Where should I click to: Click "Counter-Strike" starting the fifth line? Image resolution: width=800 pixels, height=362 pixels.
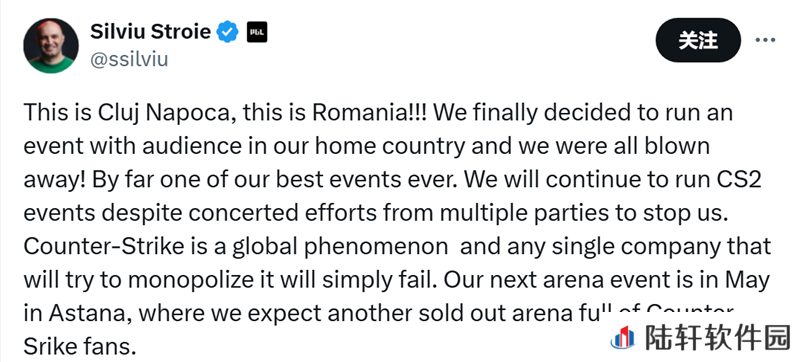point(104,247)
